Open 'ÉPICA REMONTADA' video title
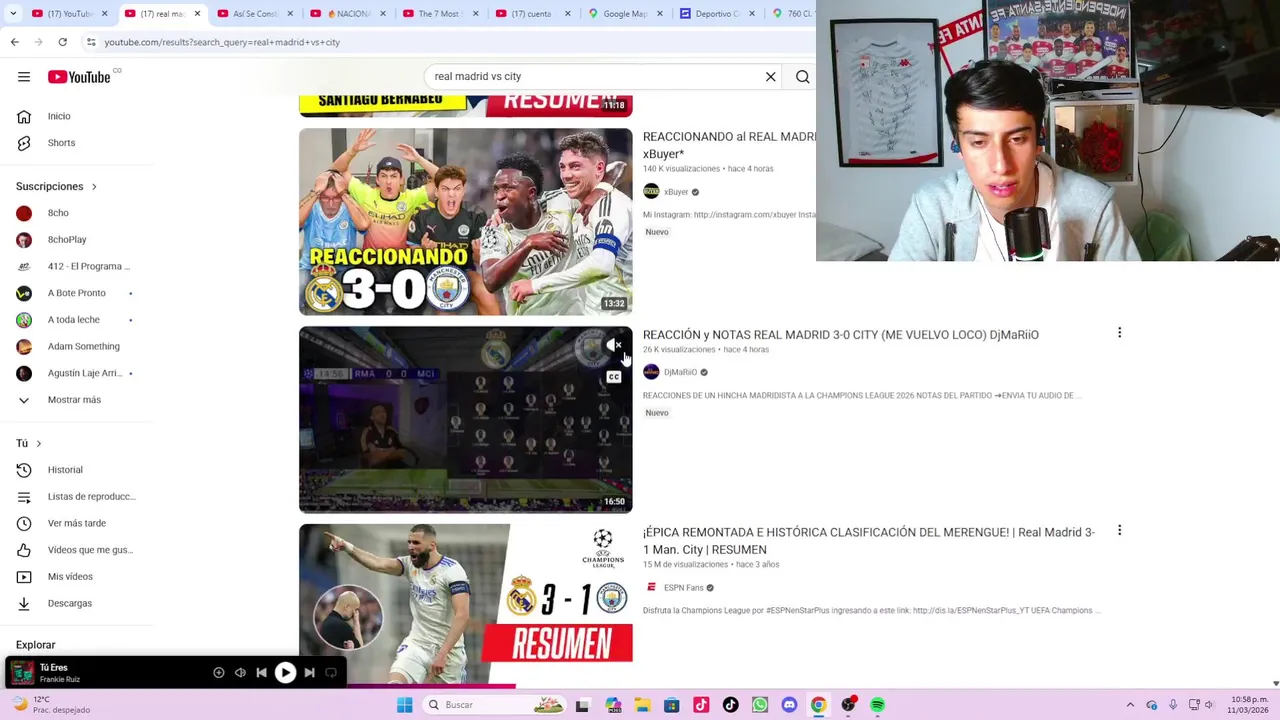This screenshot has height=720, width=1280. (x=869, y=541)
